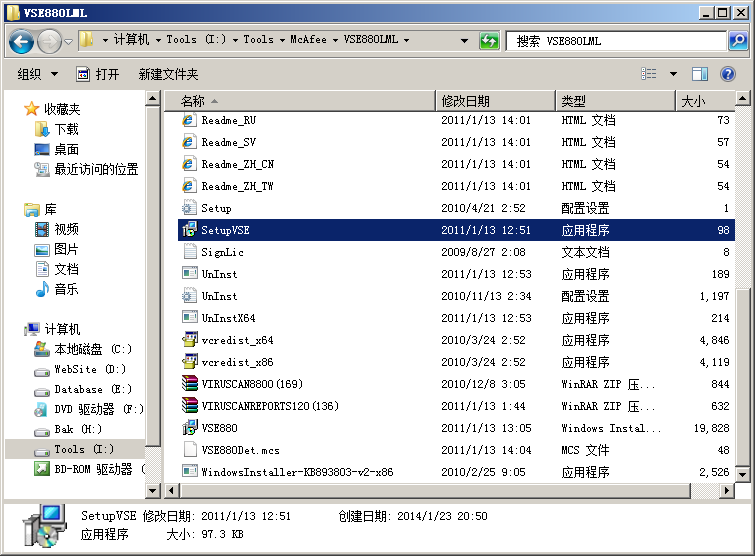The height and width of the screenshot is (556, 755).
Task: Click WindowsInstaller-KB893803-v2-x86 icon
Action: [189, 472]
